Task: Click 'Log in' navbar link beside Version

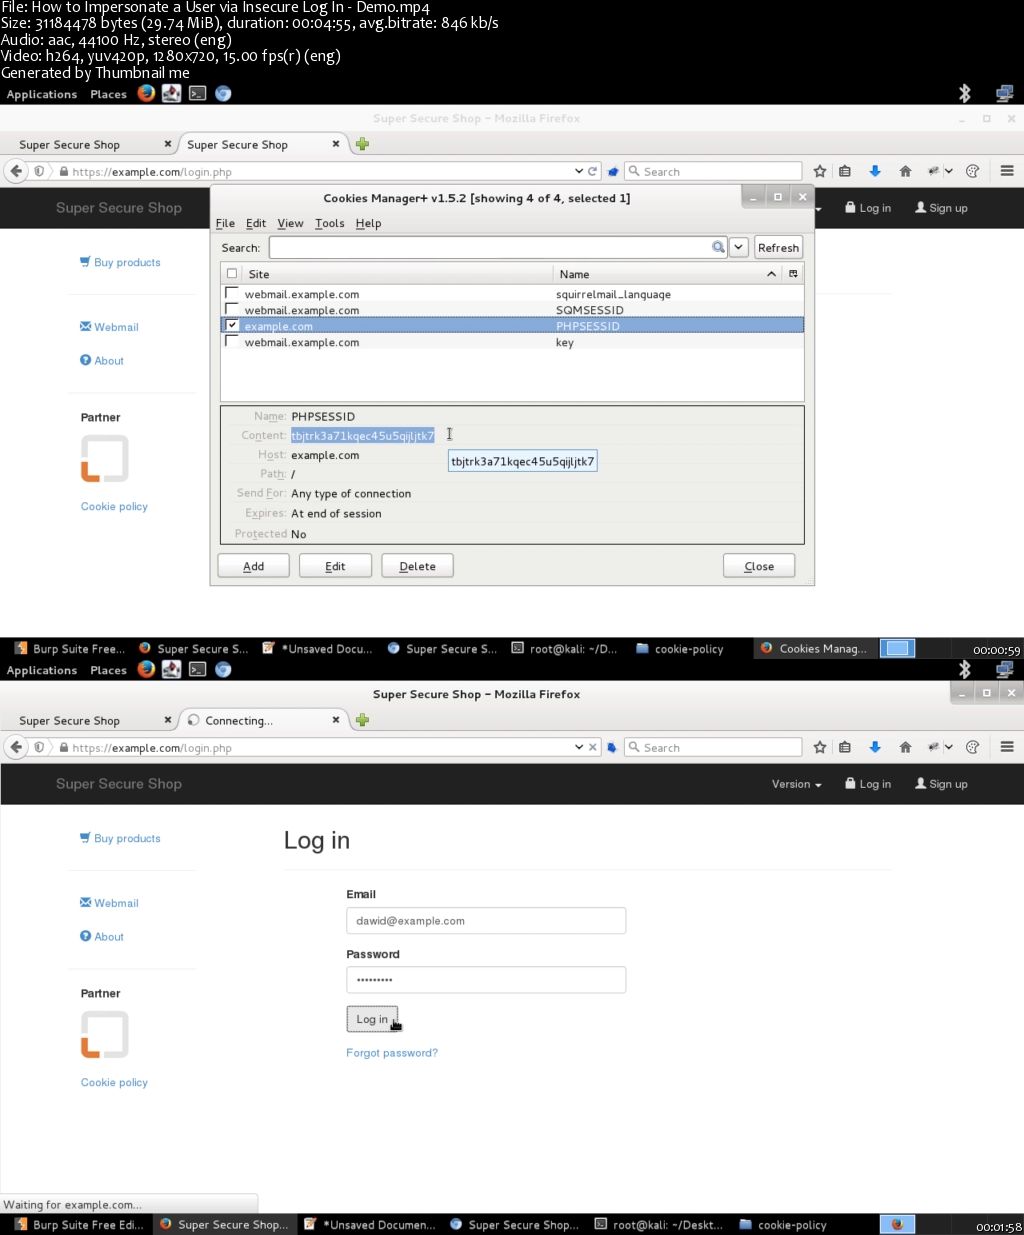Action: click(868, 784)
